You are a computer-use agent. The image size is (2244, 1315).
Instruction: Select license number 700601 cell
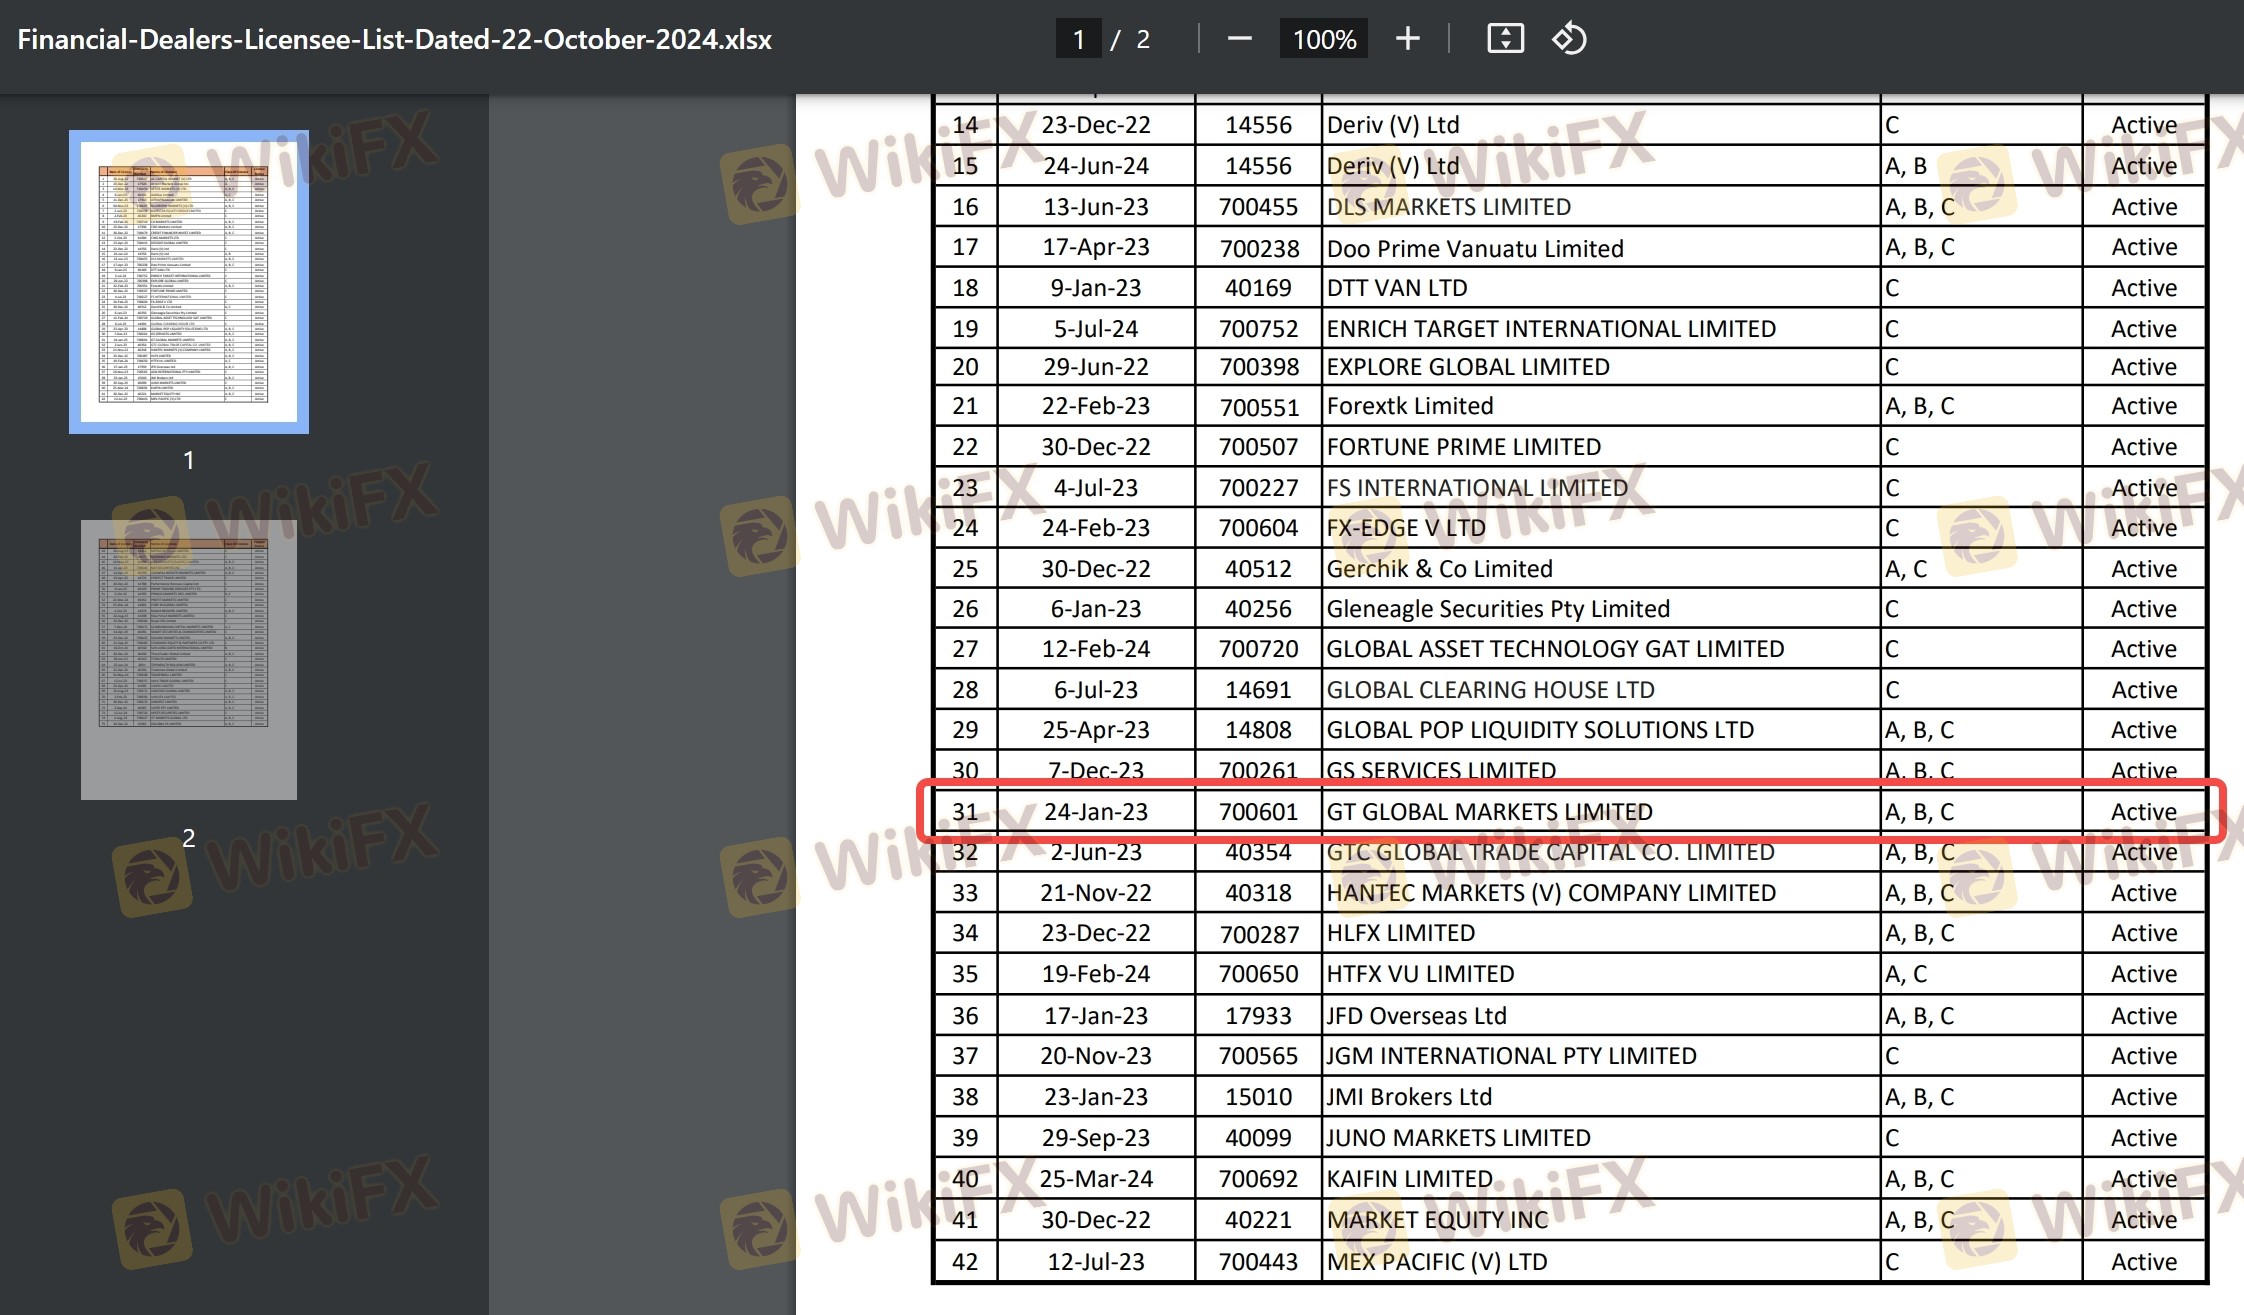1258,812
